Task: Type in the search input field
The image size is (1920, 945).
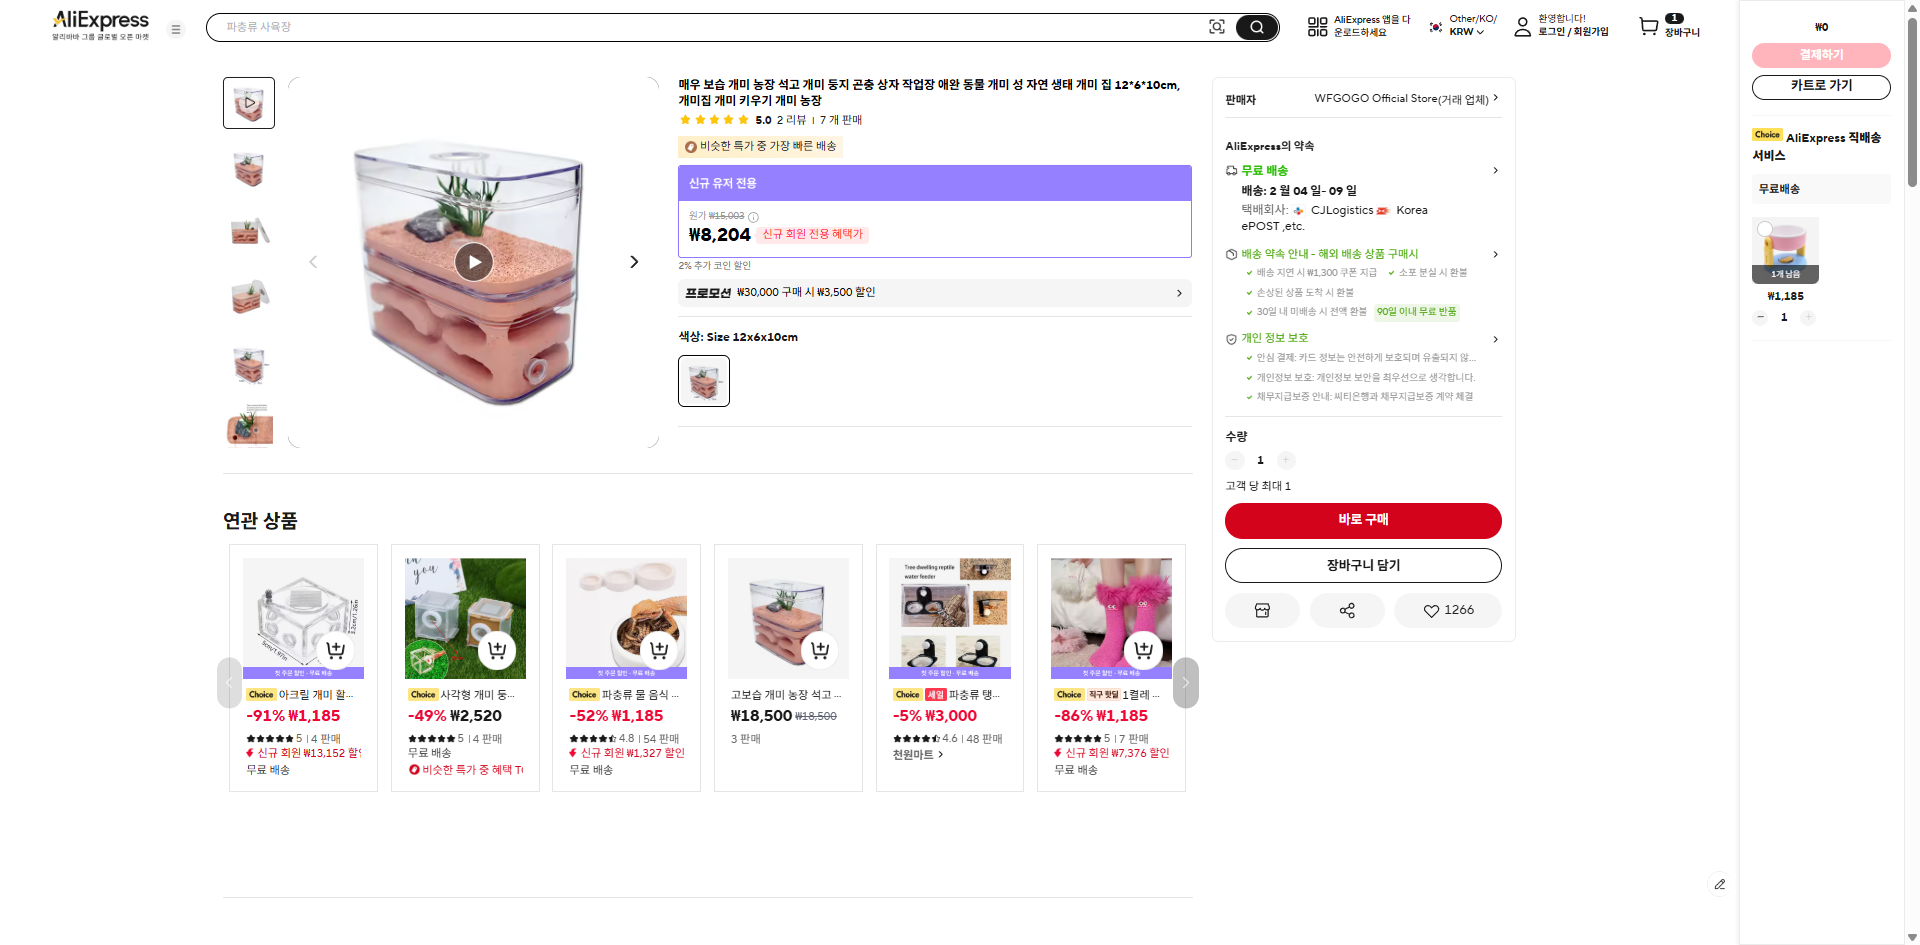Action: click(x=700, y=27)
